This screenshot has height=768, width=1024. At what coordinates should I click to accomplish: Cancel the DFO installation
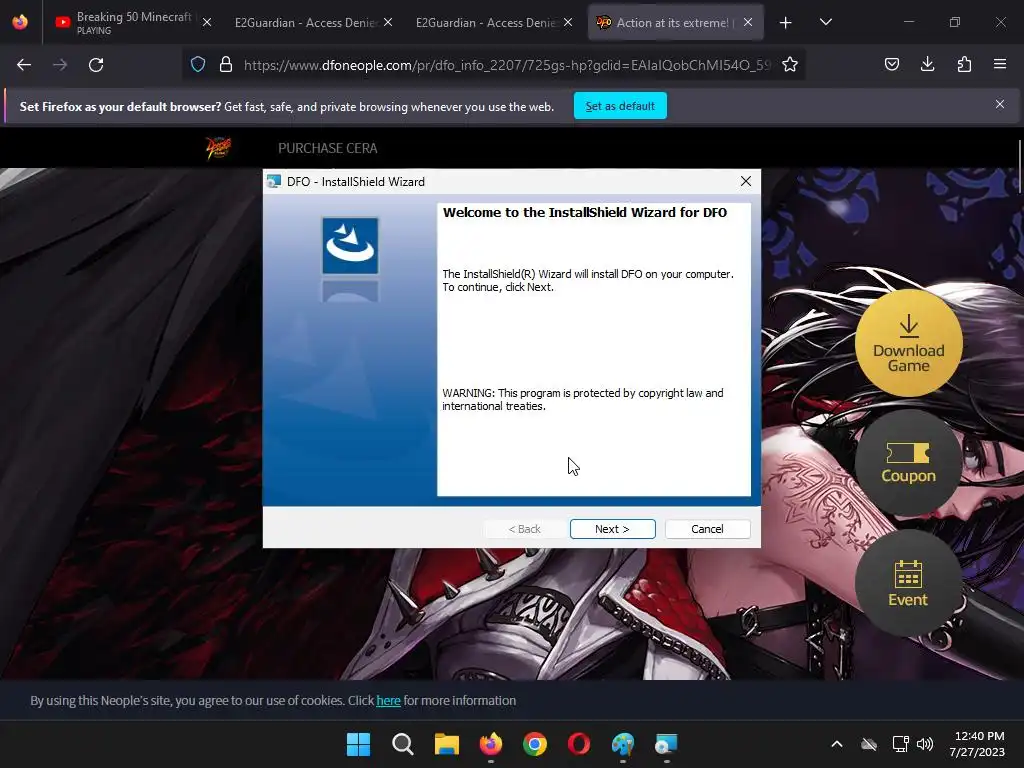[x=707, y=529]
